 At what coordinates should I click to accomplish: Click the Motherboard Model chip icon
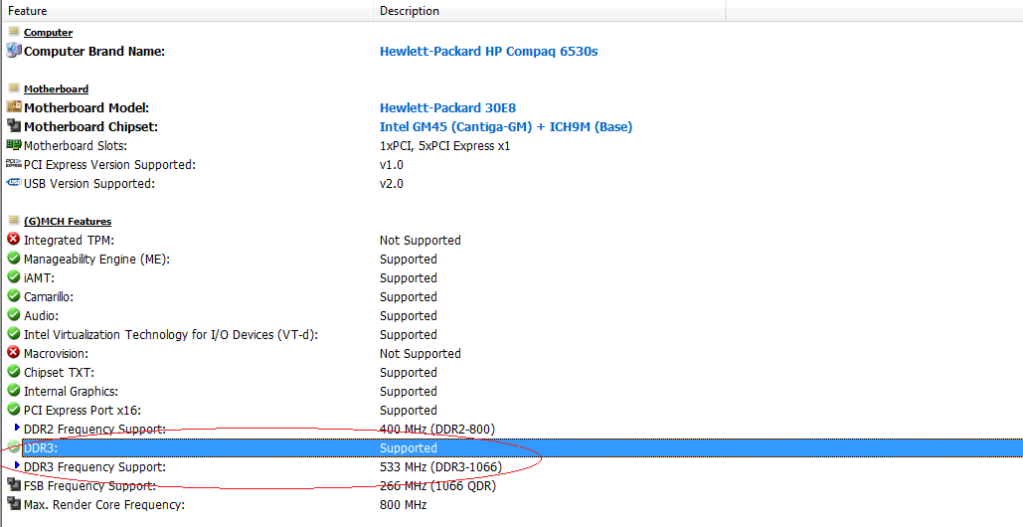(13, 108)
